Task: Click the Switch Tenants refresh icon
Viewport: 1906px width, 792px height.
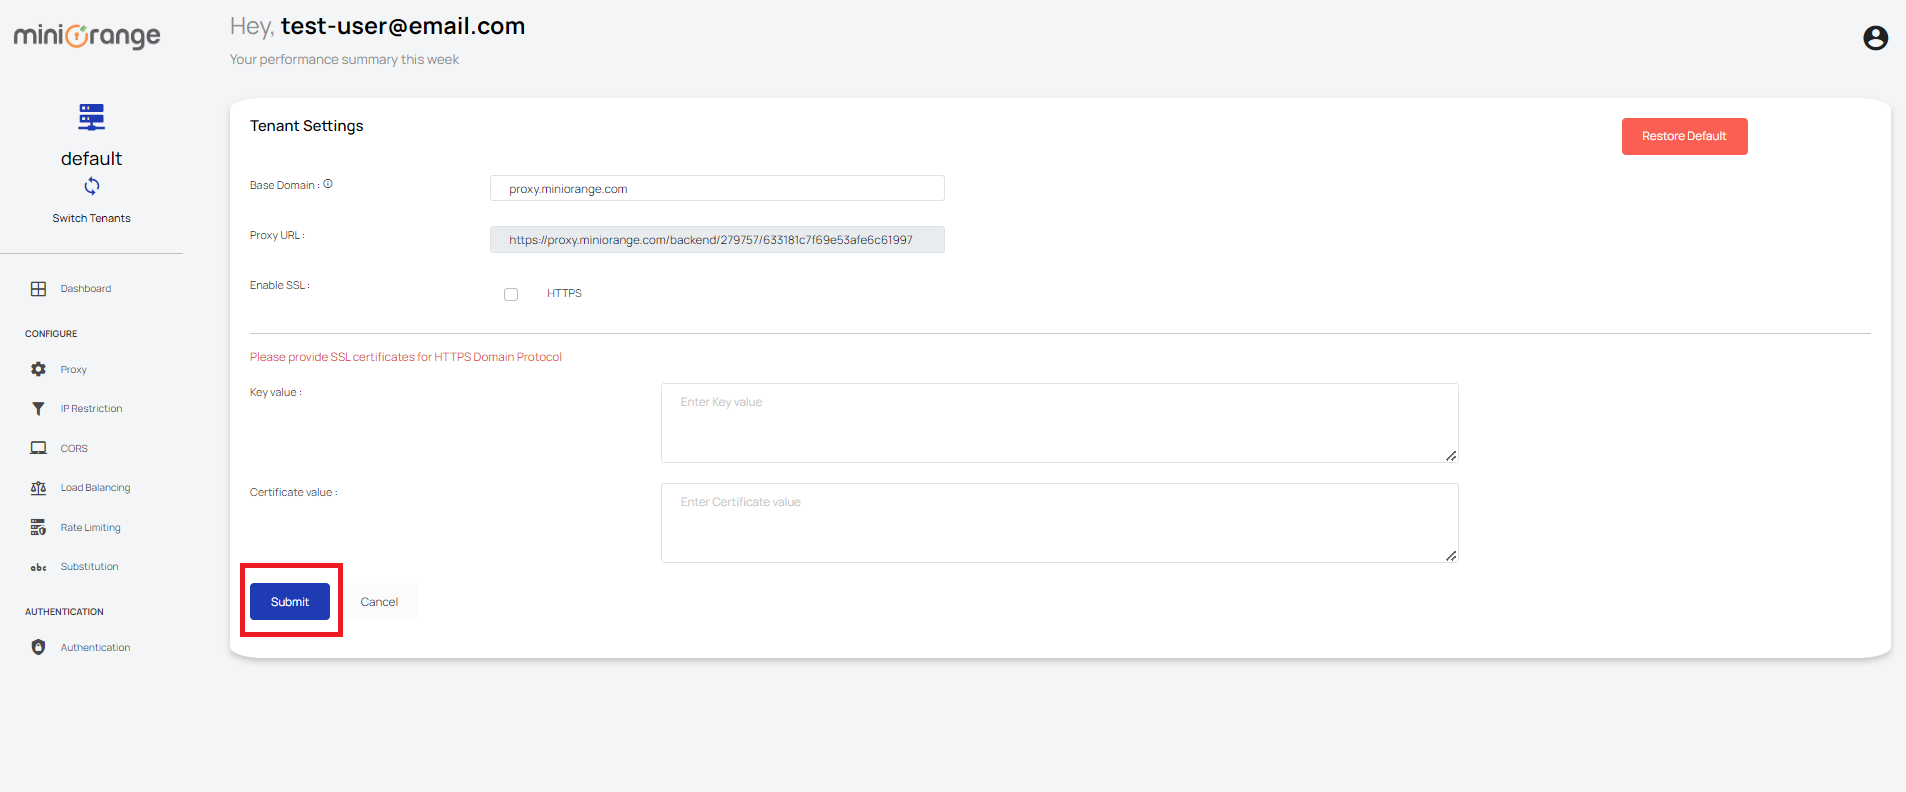Action: (92, 186)
